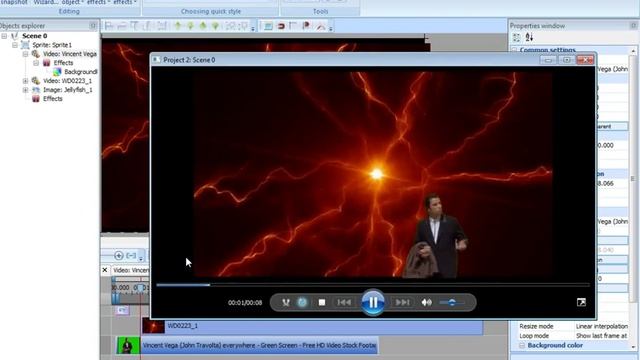Collapse the Scene 0 tree node
The image size is (640, 360).
point(4,36)
